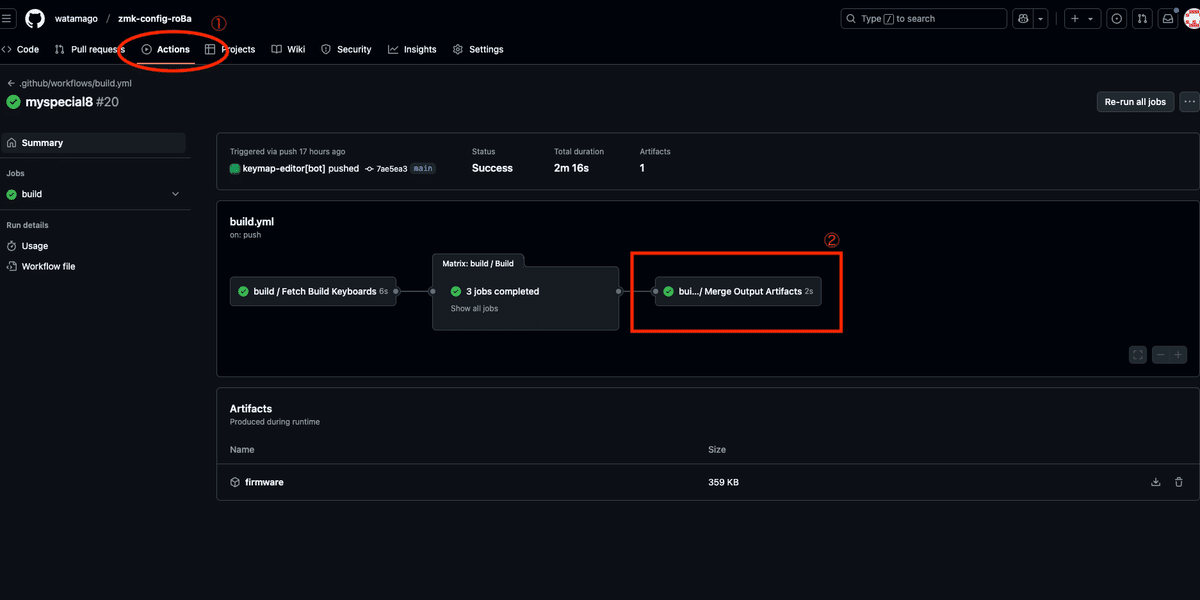The image size is (1200, 600).
Task: Open pull requests icon in header
Action: click(x=1142, y=19)
